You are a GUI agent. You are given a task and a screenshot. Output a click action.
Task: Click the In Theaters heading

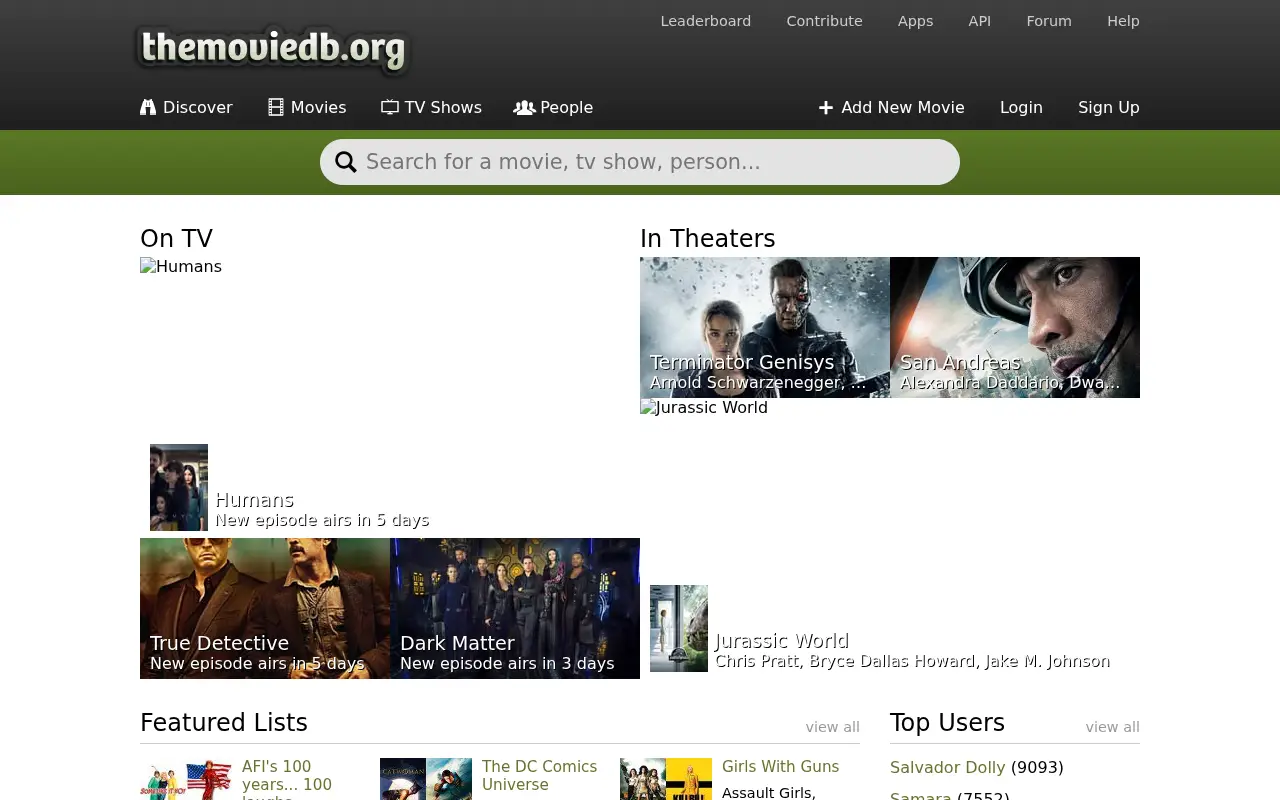click(x=708, y=239)
